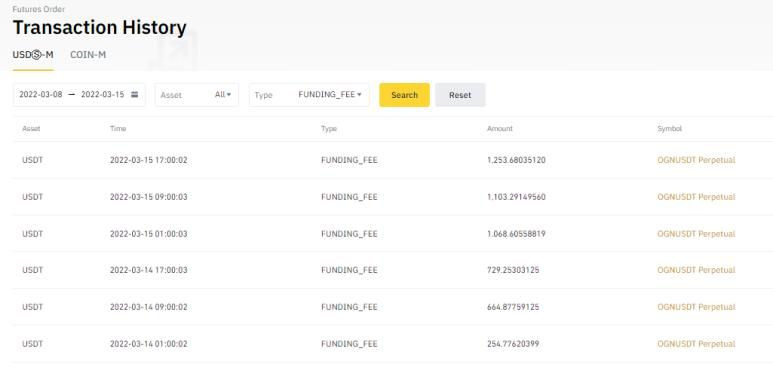
Task: Switch to the USDⓈ-M tab
Action: [x=33, y=55]
